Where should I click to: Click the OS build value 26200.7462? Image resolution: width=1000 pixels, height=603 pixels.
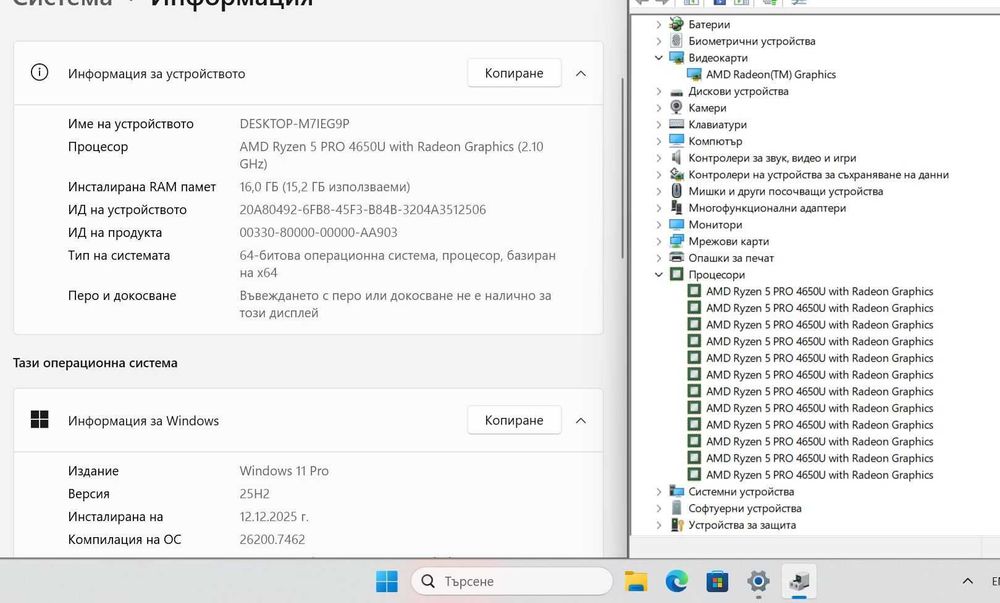point(272,539)
